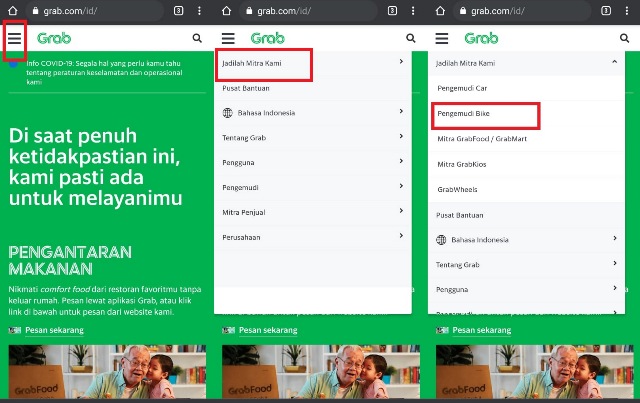Click Pesan sekarang link in right panel
The width and height of the screenshot is (640, 403).
coord(482,330)
